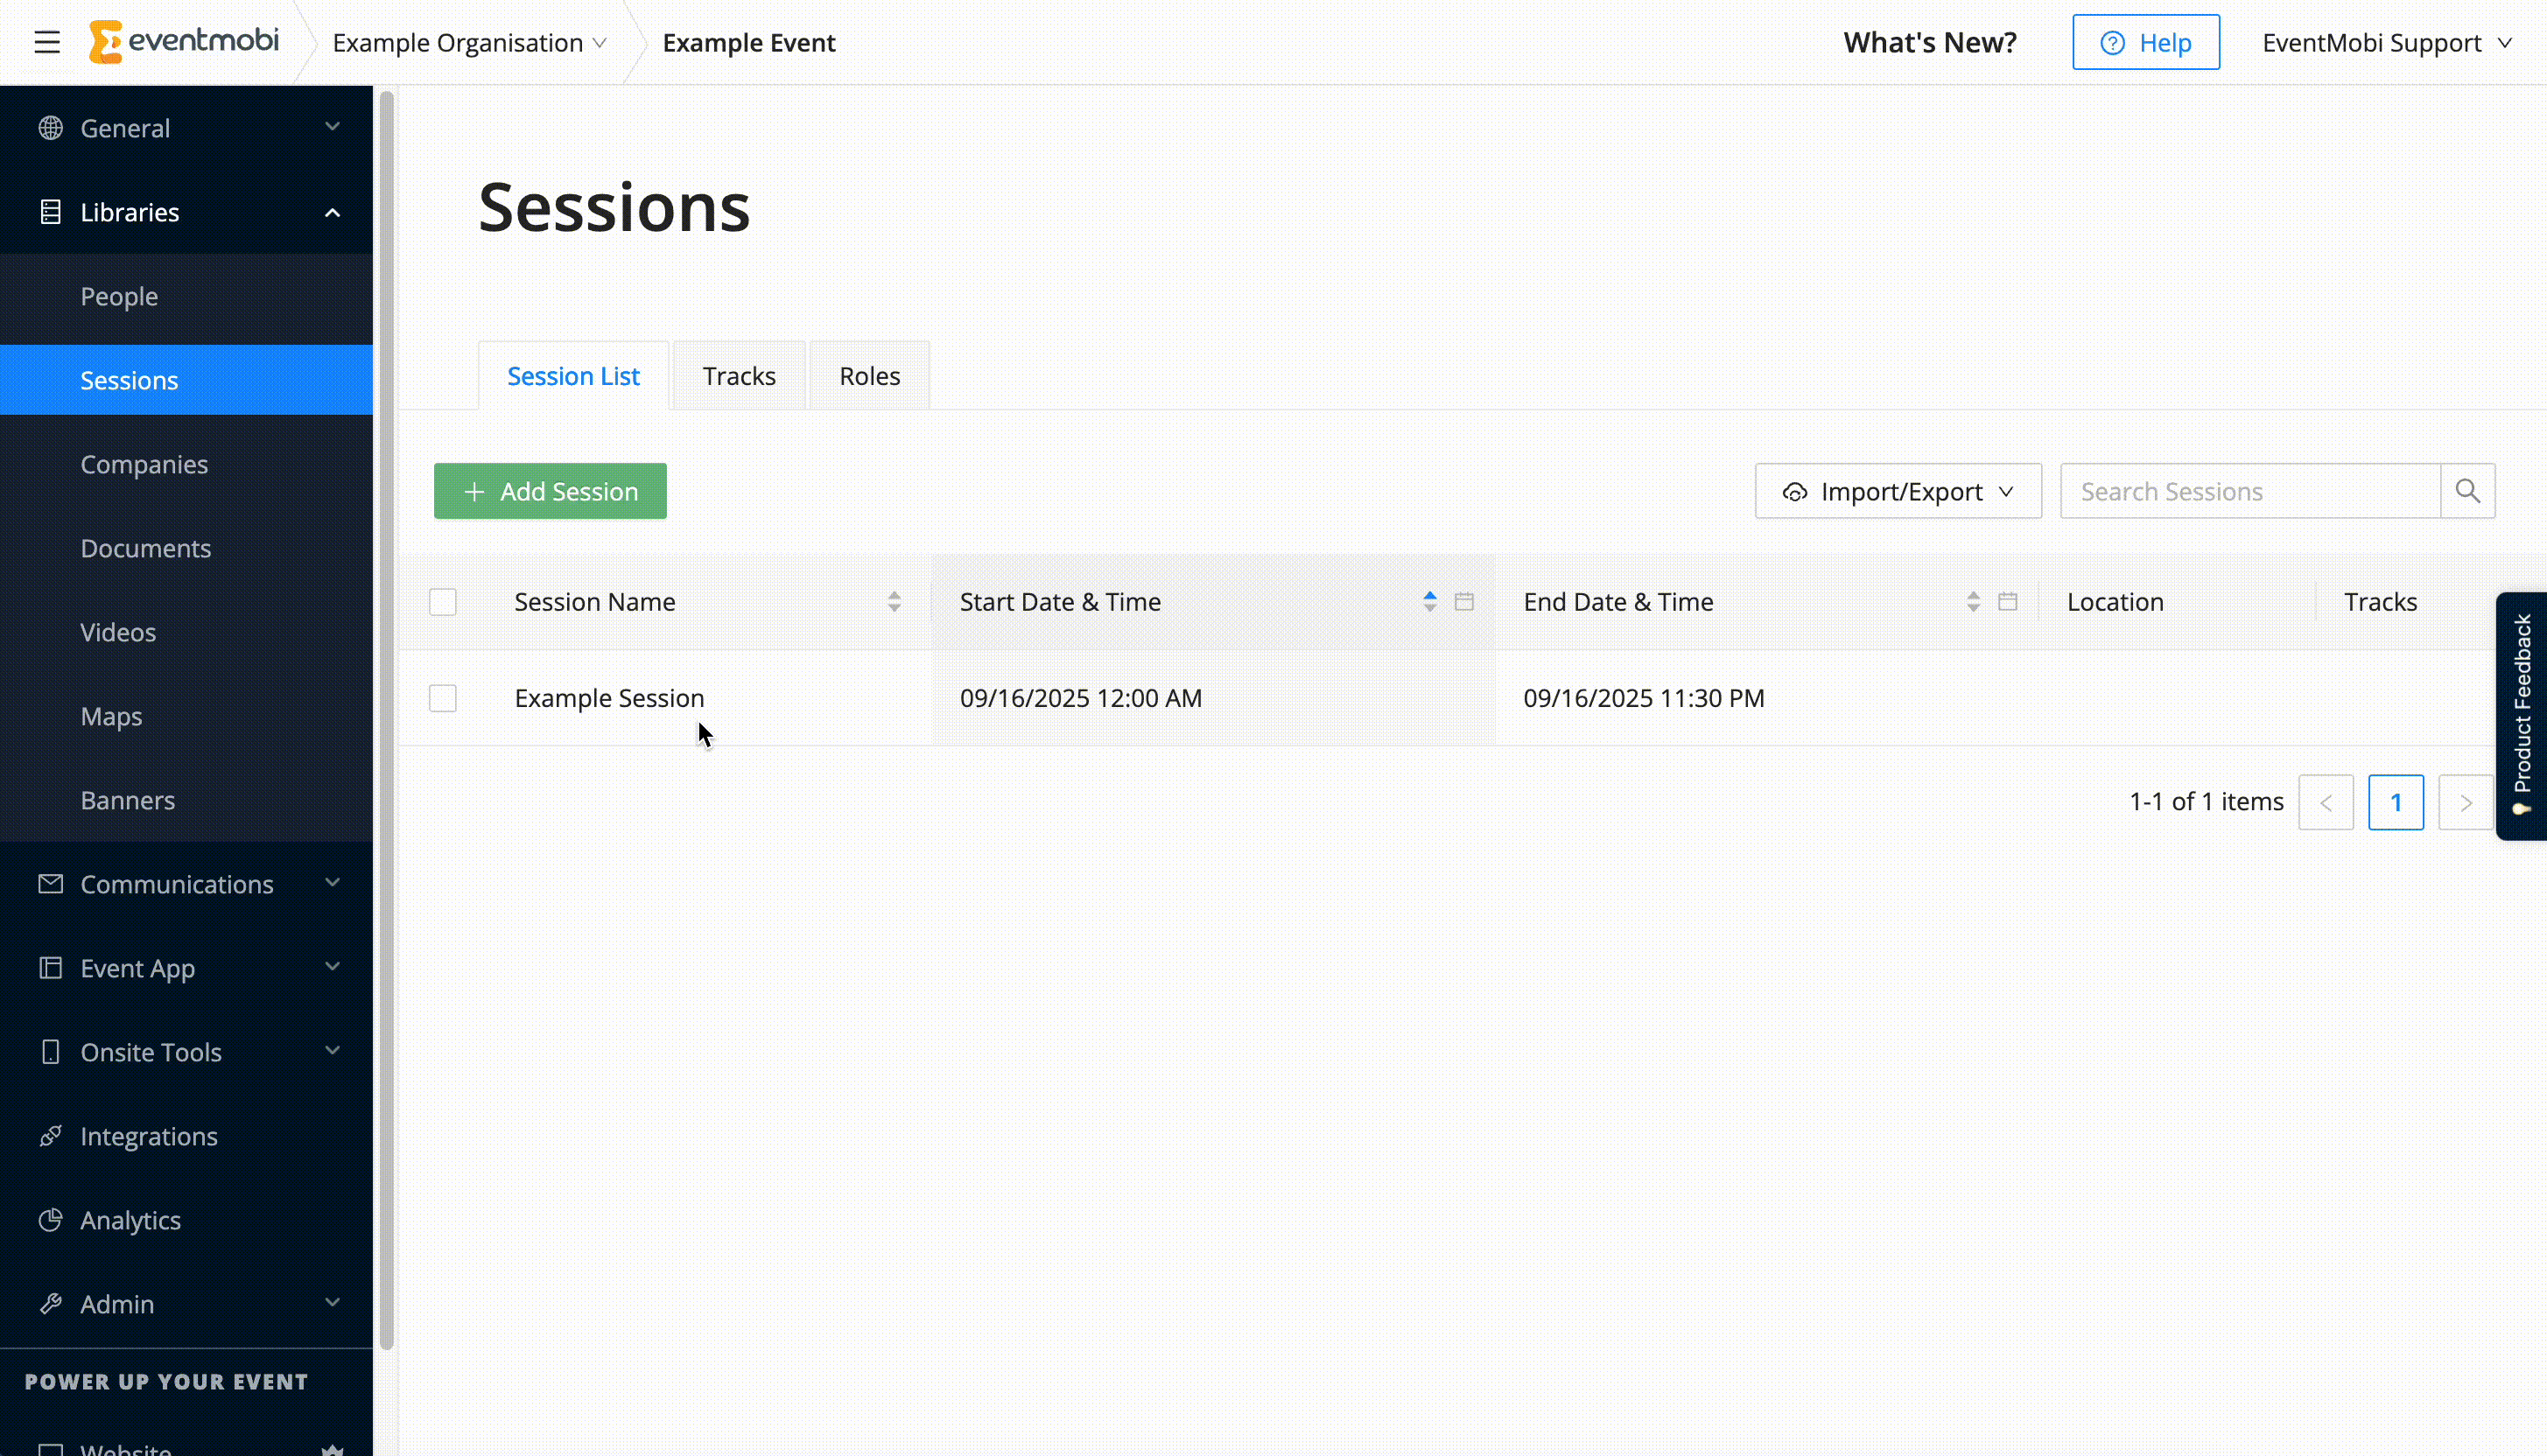This screenshot has width=2547, height=1456.
Task: Click the Search Sessions input field
Action: [x=2249, y=491]
